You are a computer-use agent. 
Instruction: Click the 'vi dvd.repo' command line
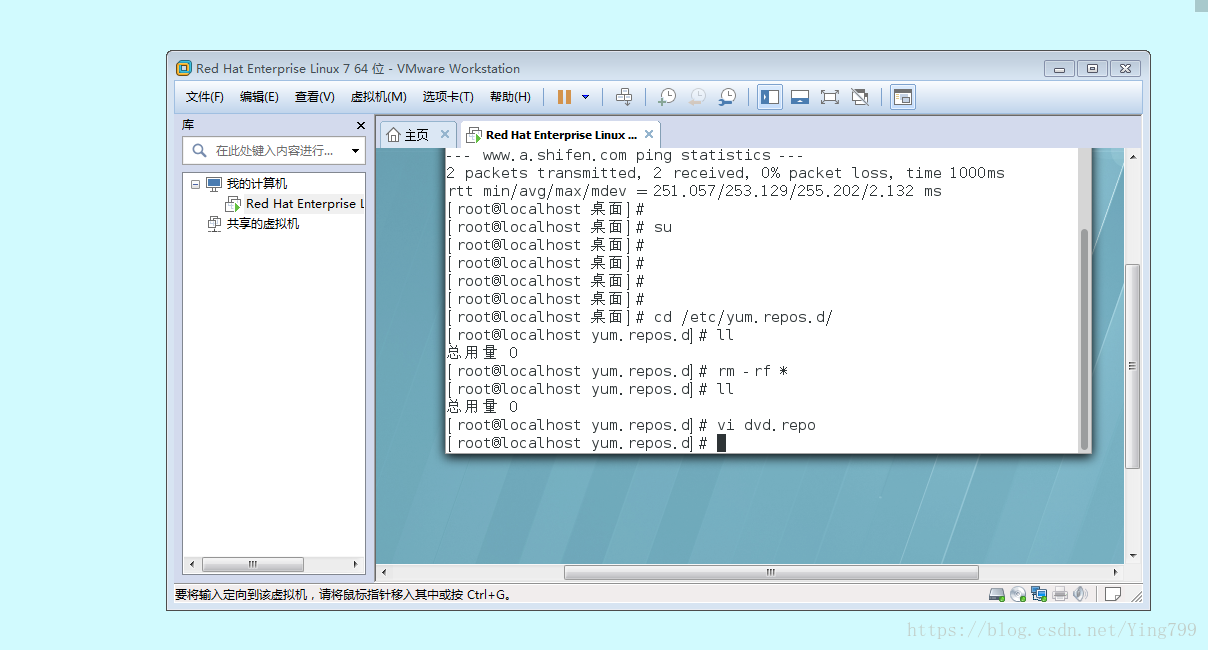pyautogui.click(x=631, y=425)
